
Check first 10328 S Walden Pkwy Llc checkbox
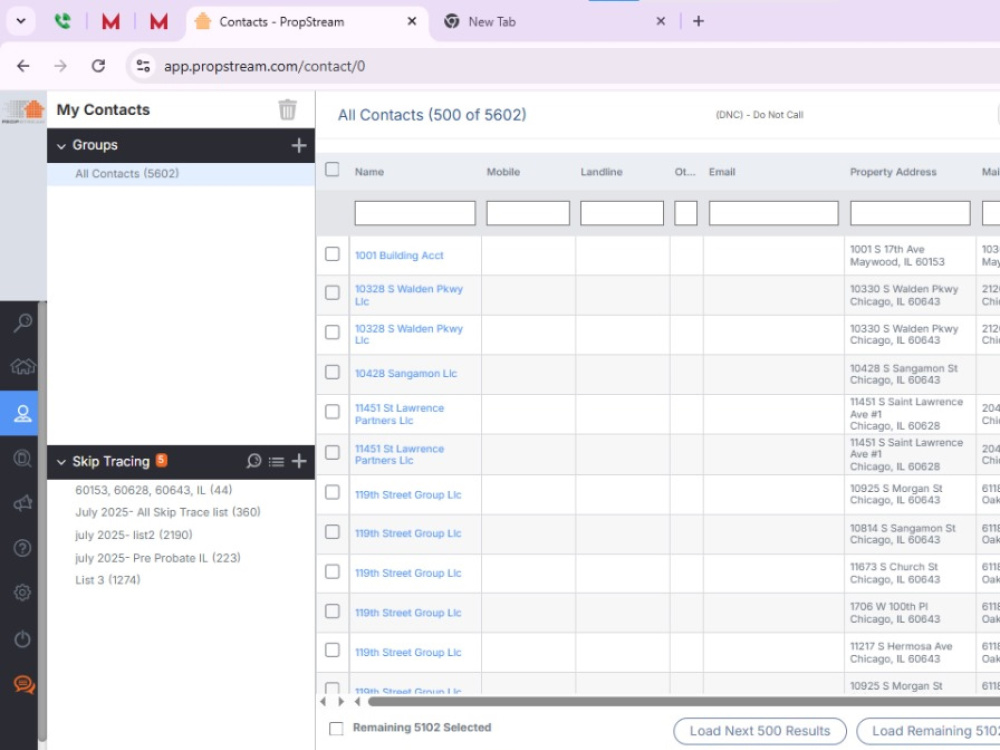click(x=332, y=293)
